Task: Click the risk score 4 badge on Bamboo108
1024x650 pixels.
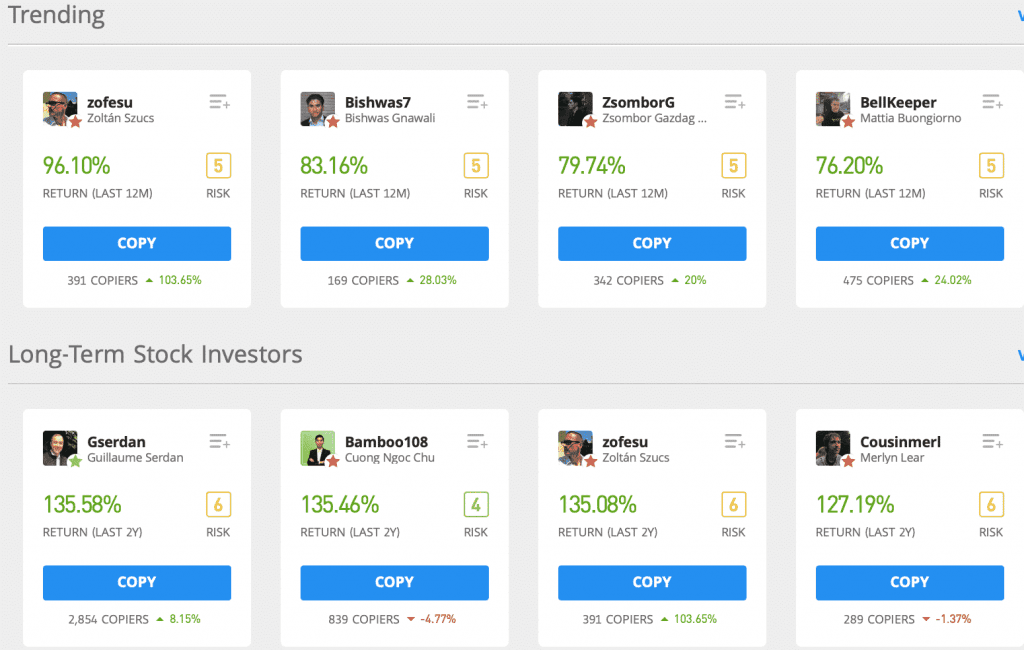Action: pyautogui.click(x=476, y=504)
